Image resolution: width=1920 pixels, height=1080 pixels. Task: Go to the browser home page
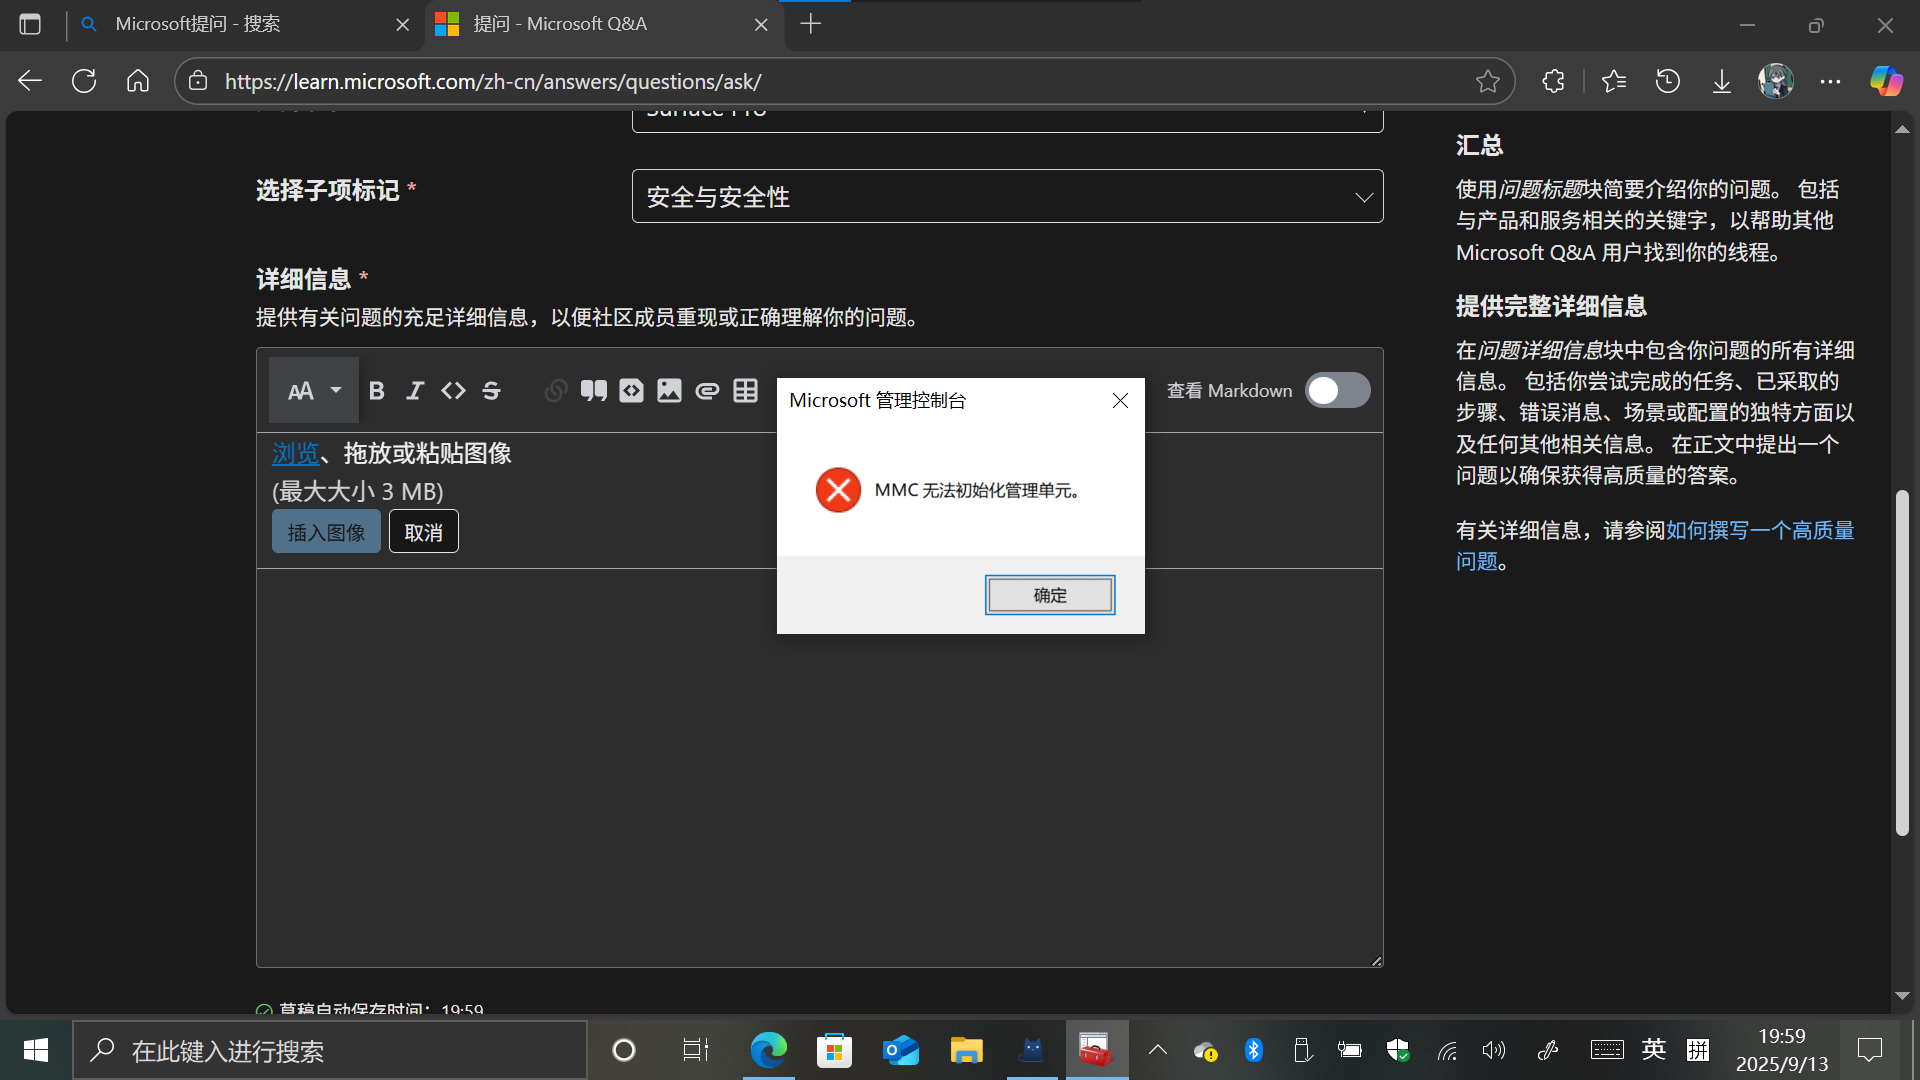[138, 81]
